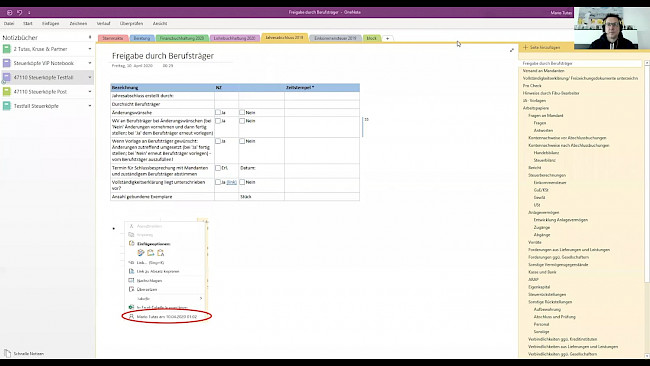The image size is (650, 366).
Task: Open the Verlauf ribbon tab
Action: [x=103, y=24]
